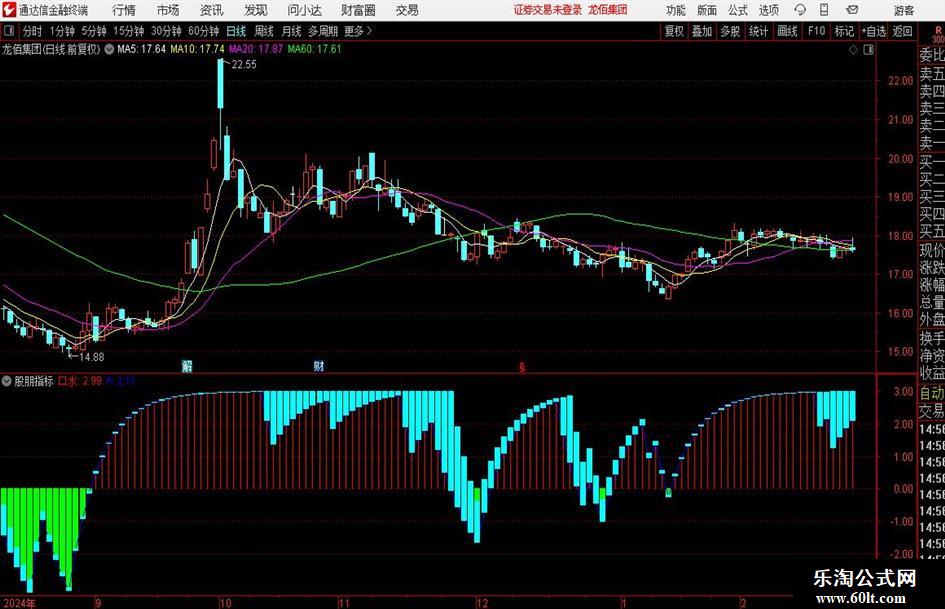Image resolution: width=945 pixels, height=609 pixels.
Task: Open the 问小达 menu
Action: coord(304,10)
